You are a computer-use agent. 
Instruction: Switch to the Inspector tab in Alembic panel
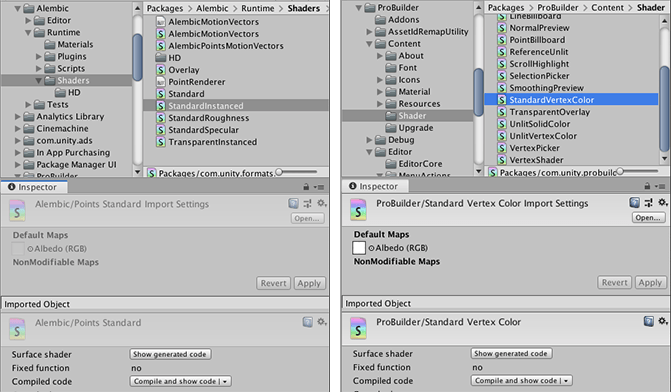tap(33, 187)
